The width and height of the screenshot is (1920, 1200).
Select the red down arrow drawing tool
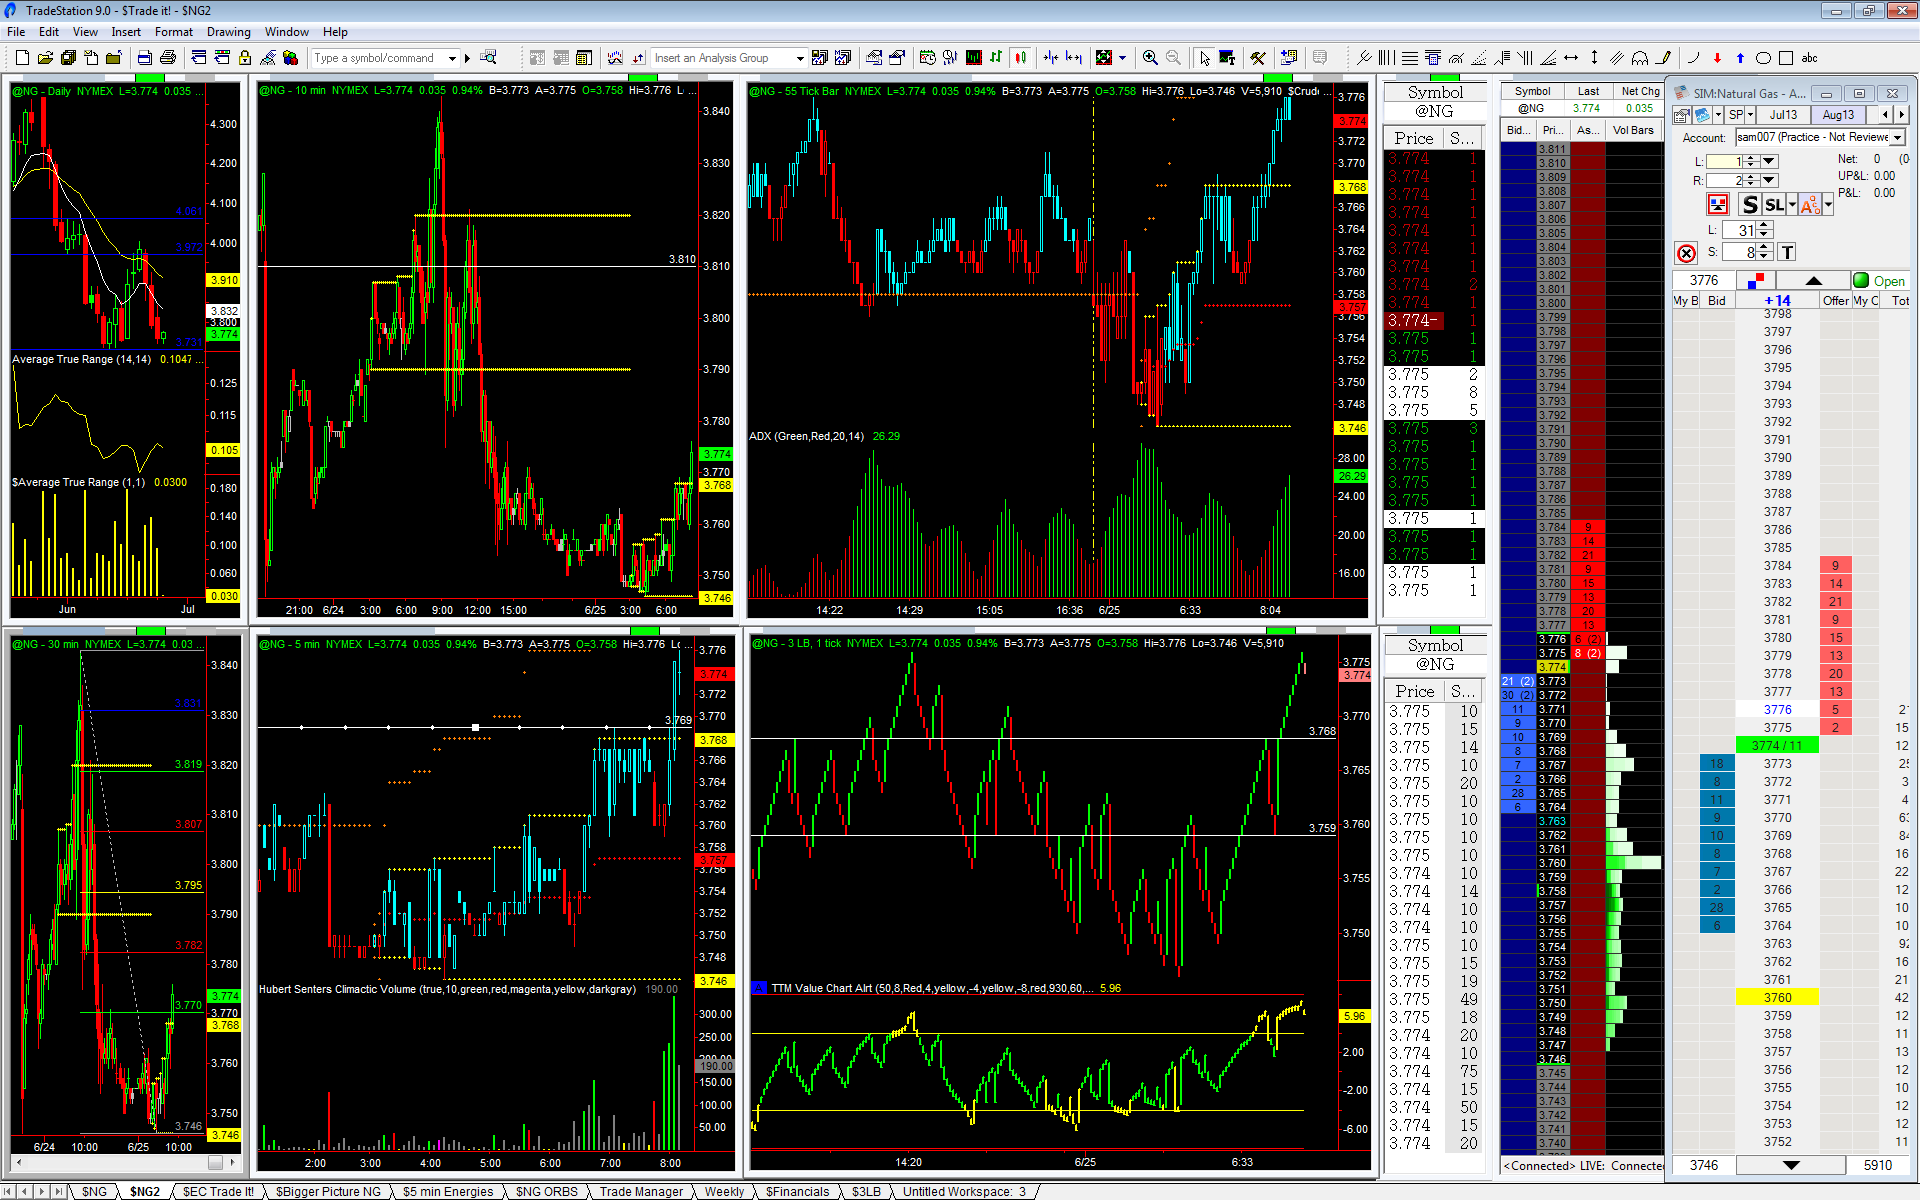coord(1717,58)
